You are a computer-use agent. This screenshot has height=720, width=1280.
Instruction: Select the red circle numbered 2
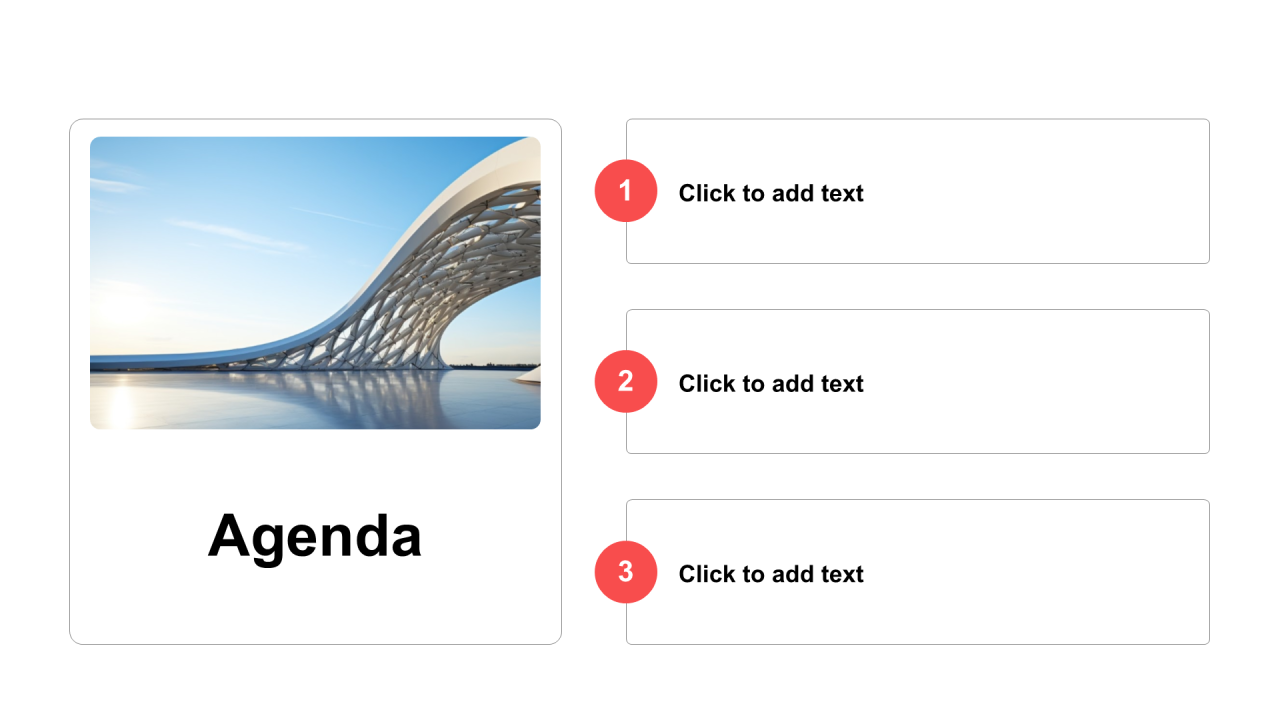(626, 381)
